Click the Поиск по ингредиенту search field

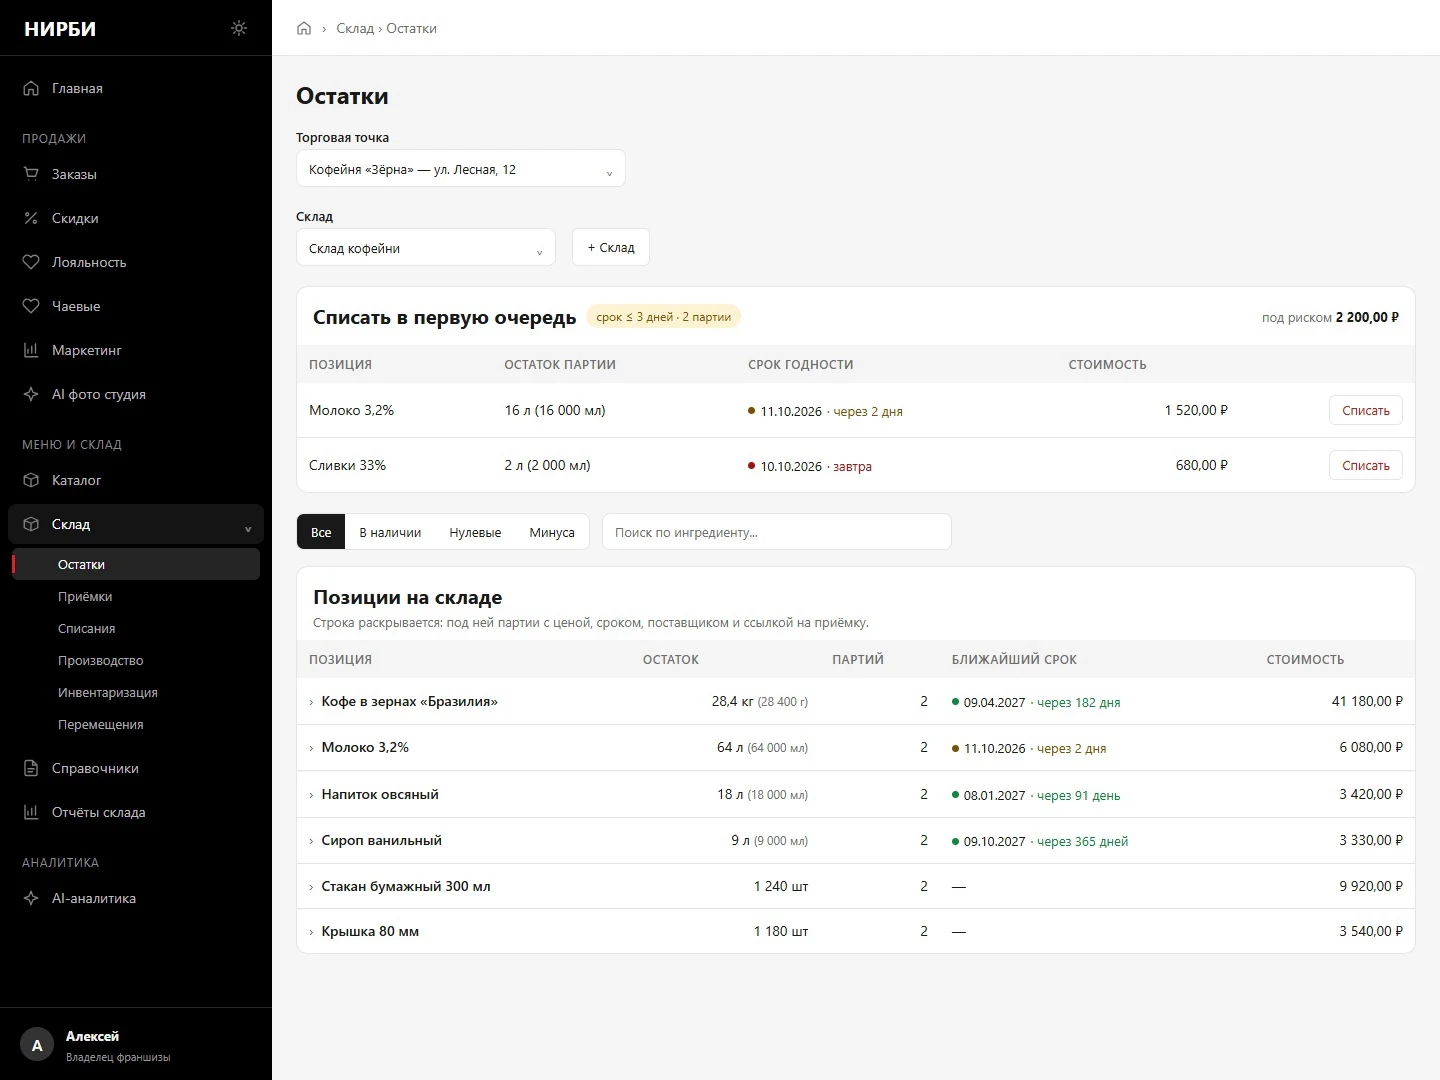tap(777, 532)
